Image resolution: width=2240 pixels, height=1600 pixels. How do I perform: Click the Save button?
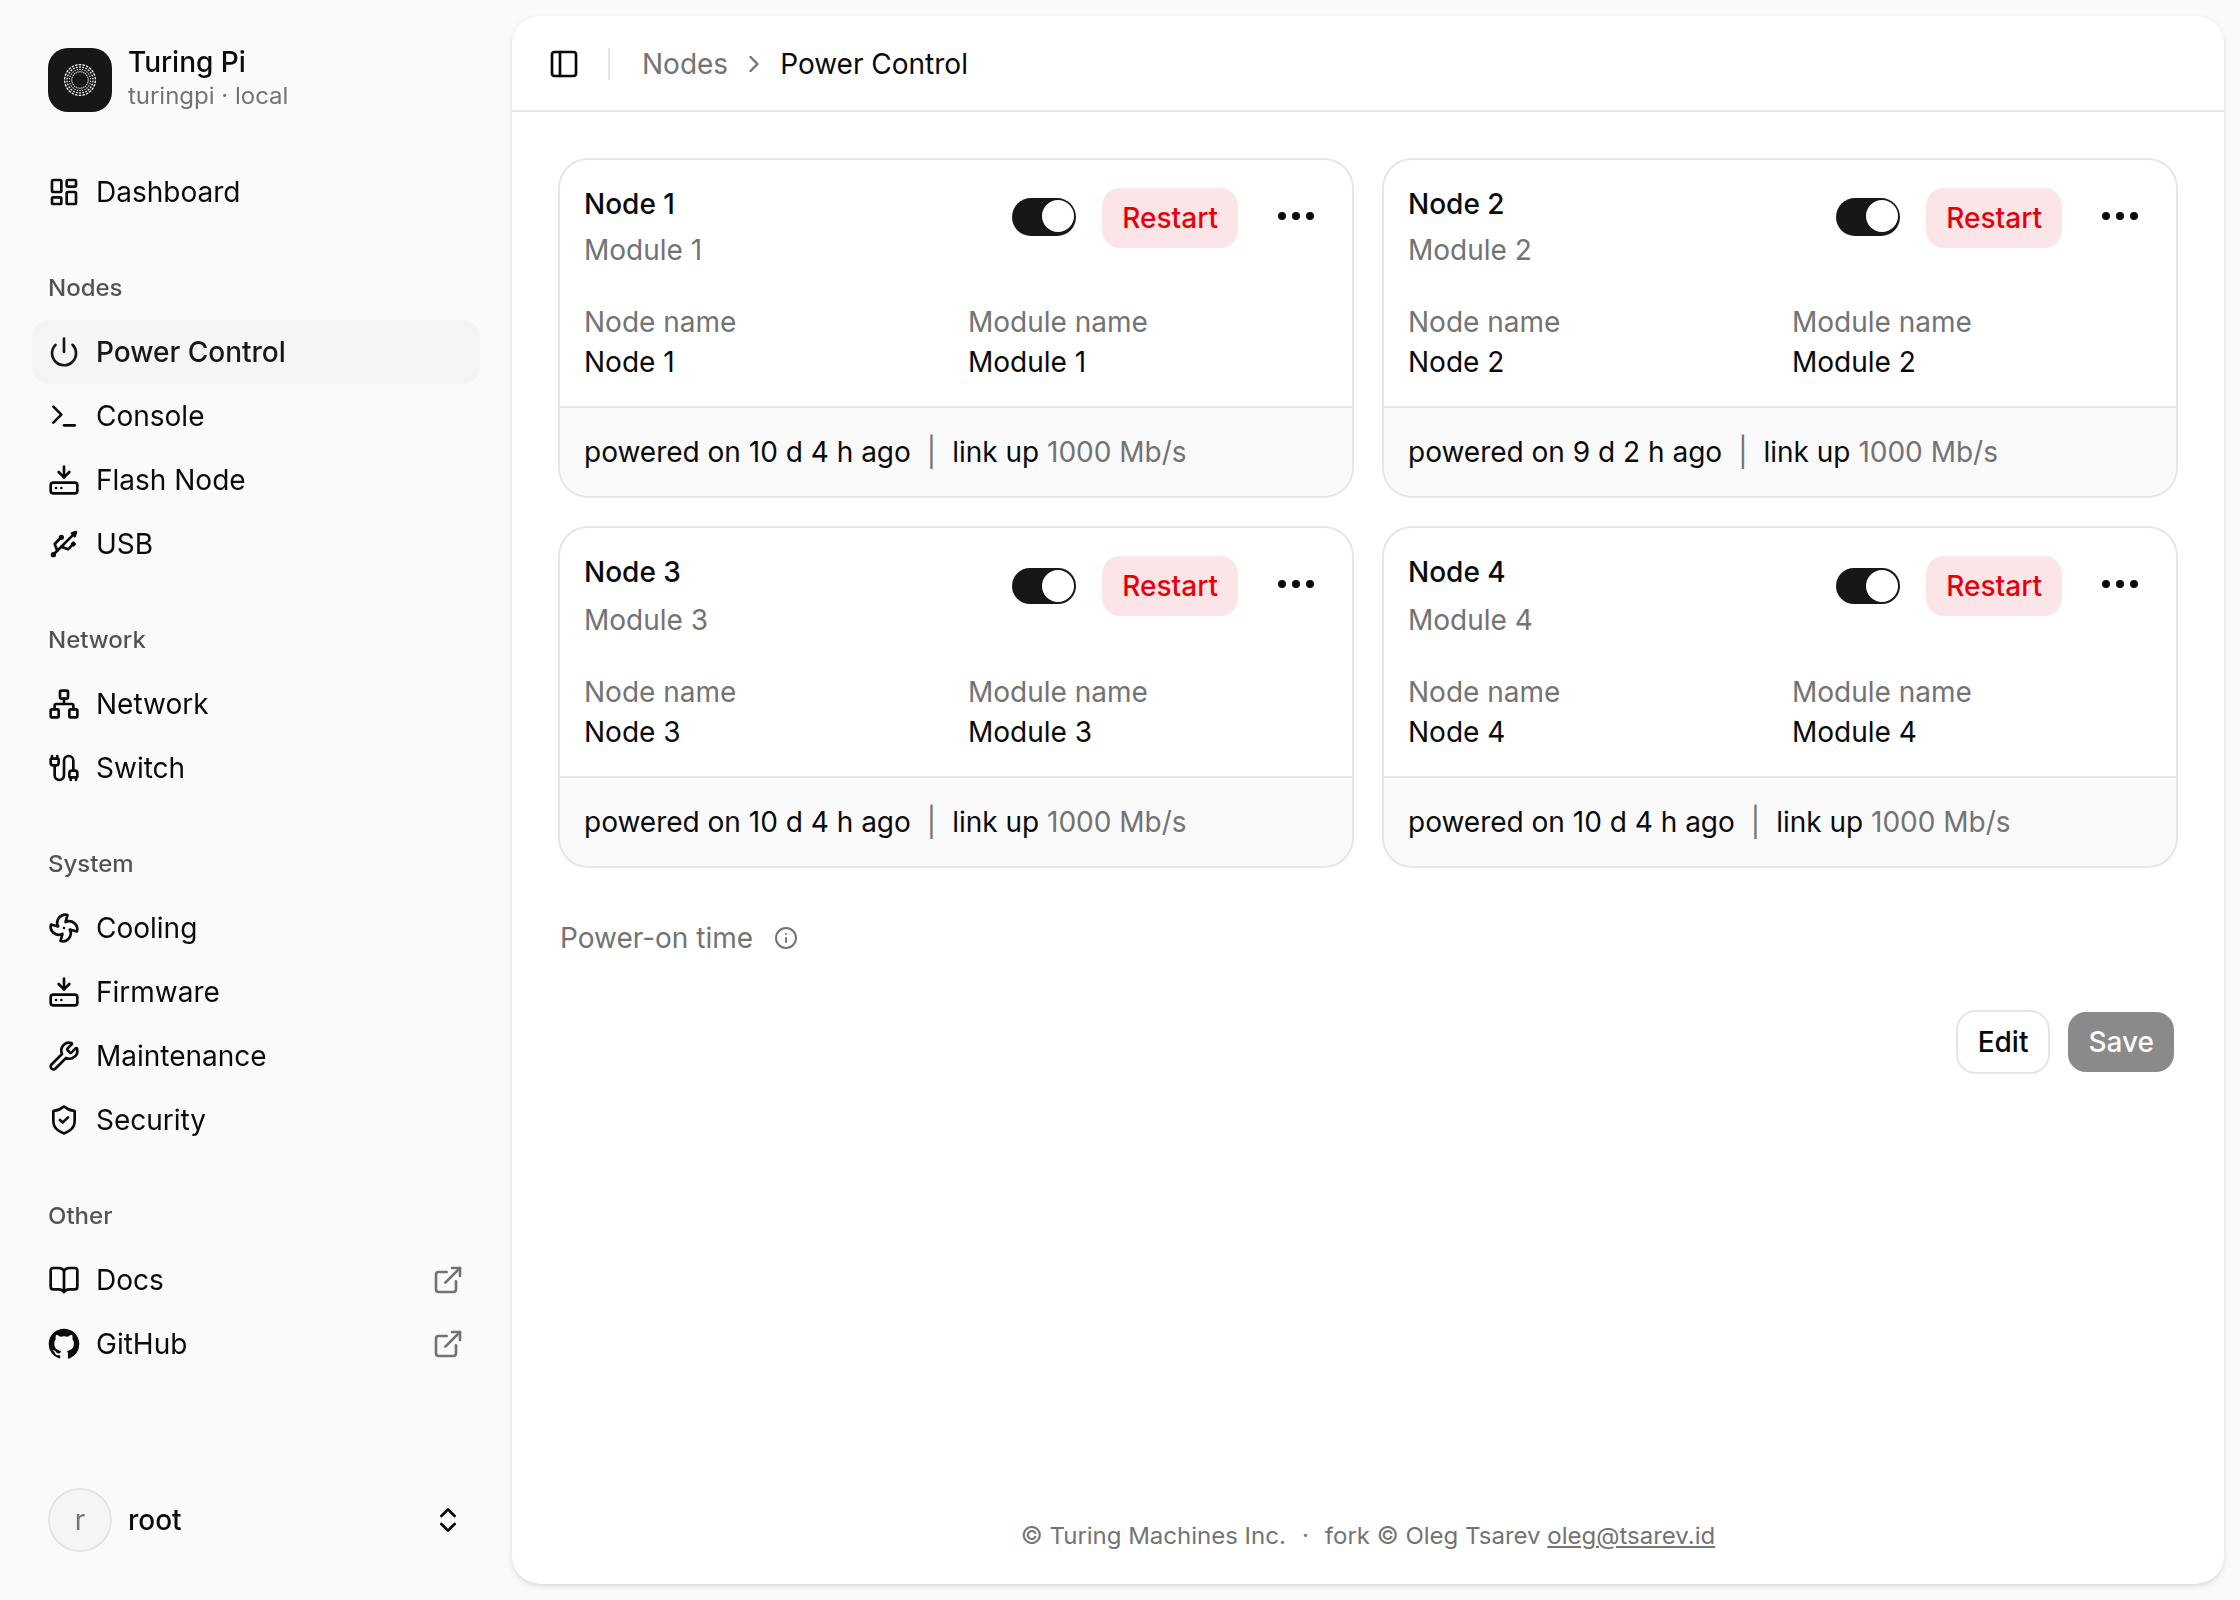pyautogui.click(x=2121, y=1042)
